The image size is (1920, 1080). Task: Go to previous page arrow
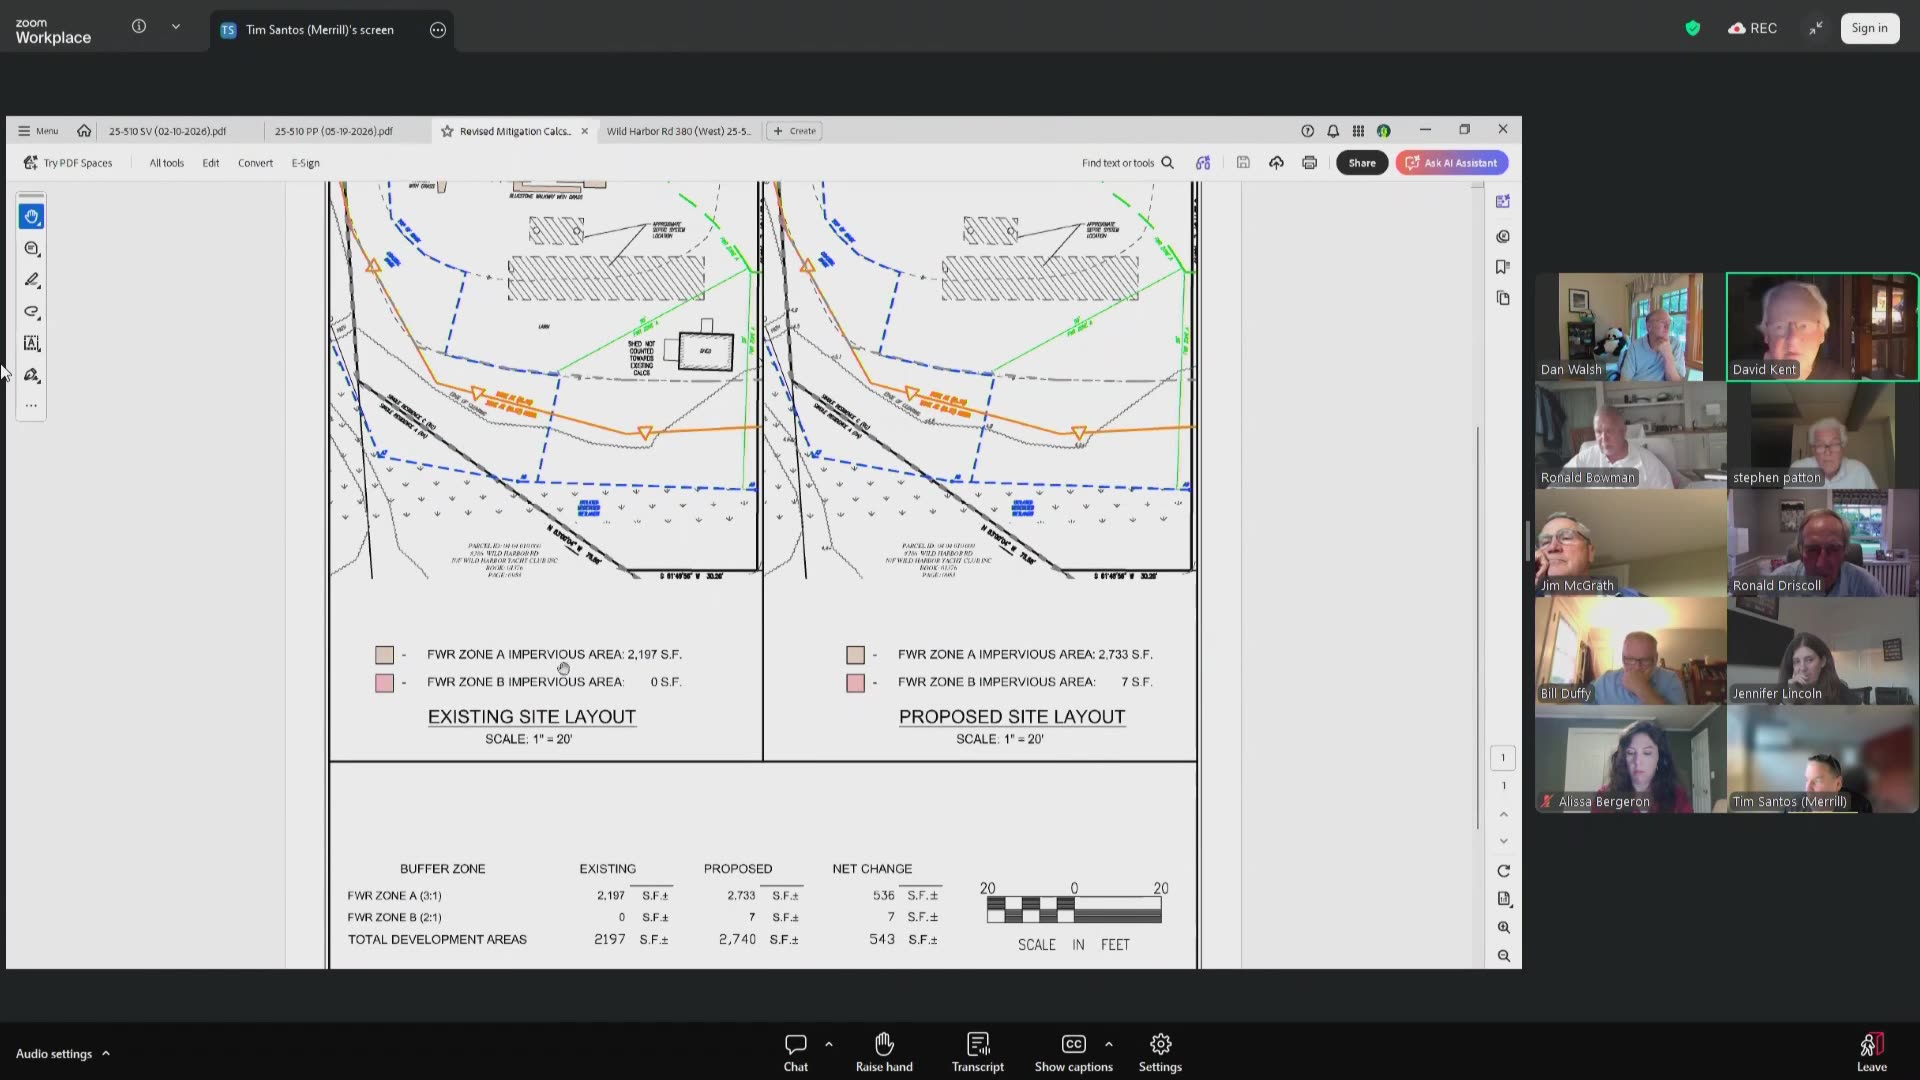(1503, 814)
